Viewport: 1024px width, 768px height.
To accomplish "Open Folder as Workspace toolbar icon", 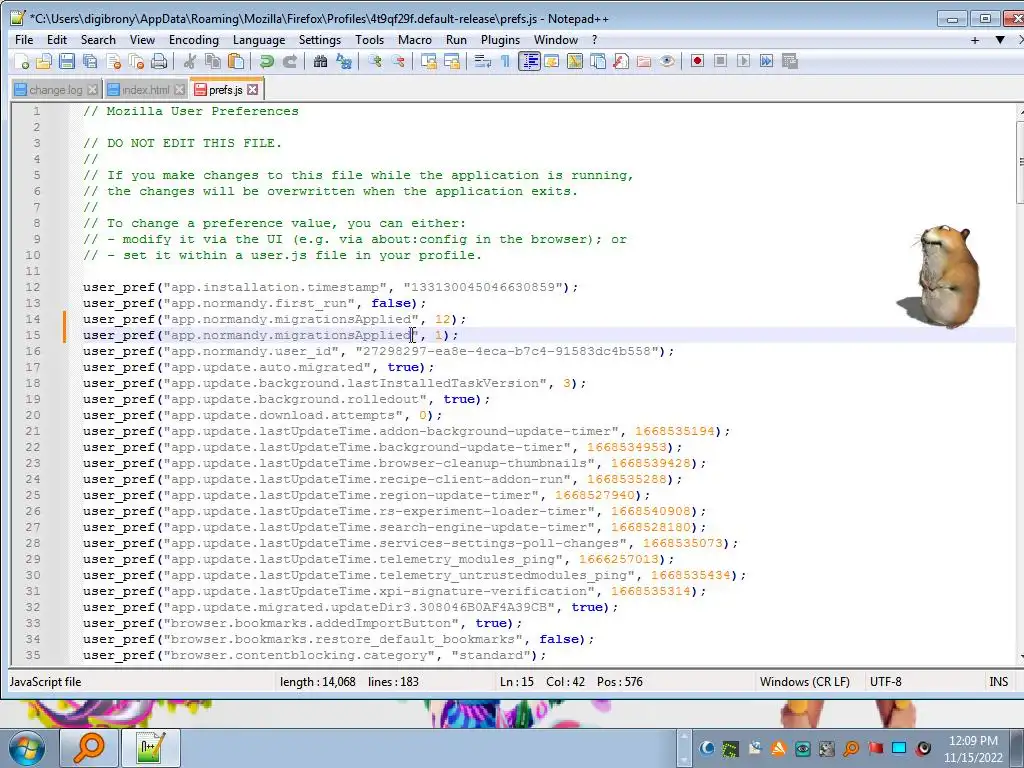I will 644,61.
